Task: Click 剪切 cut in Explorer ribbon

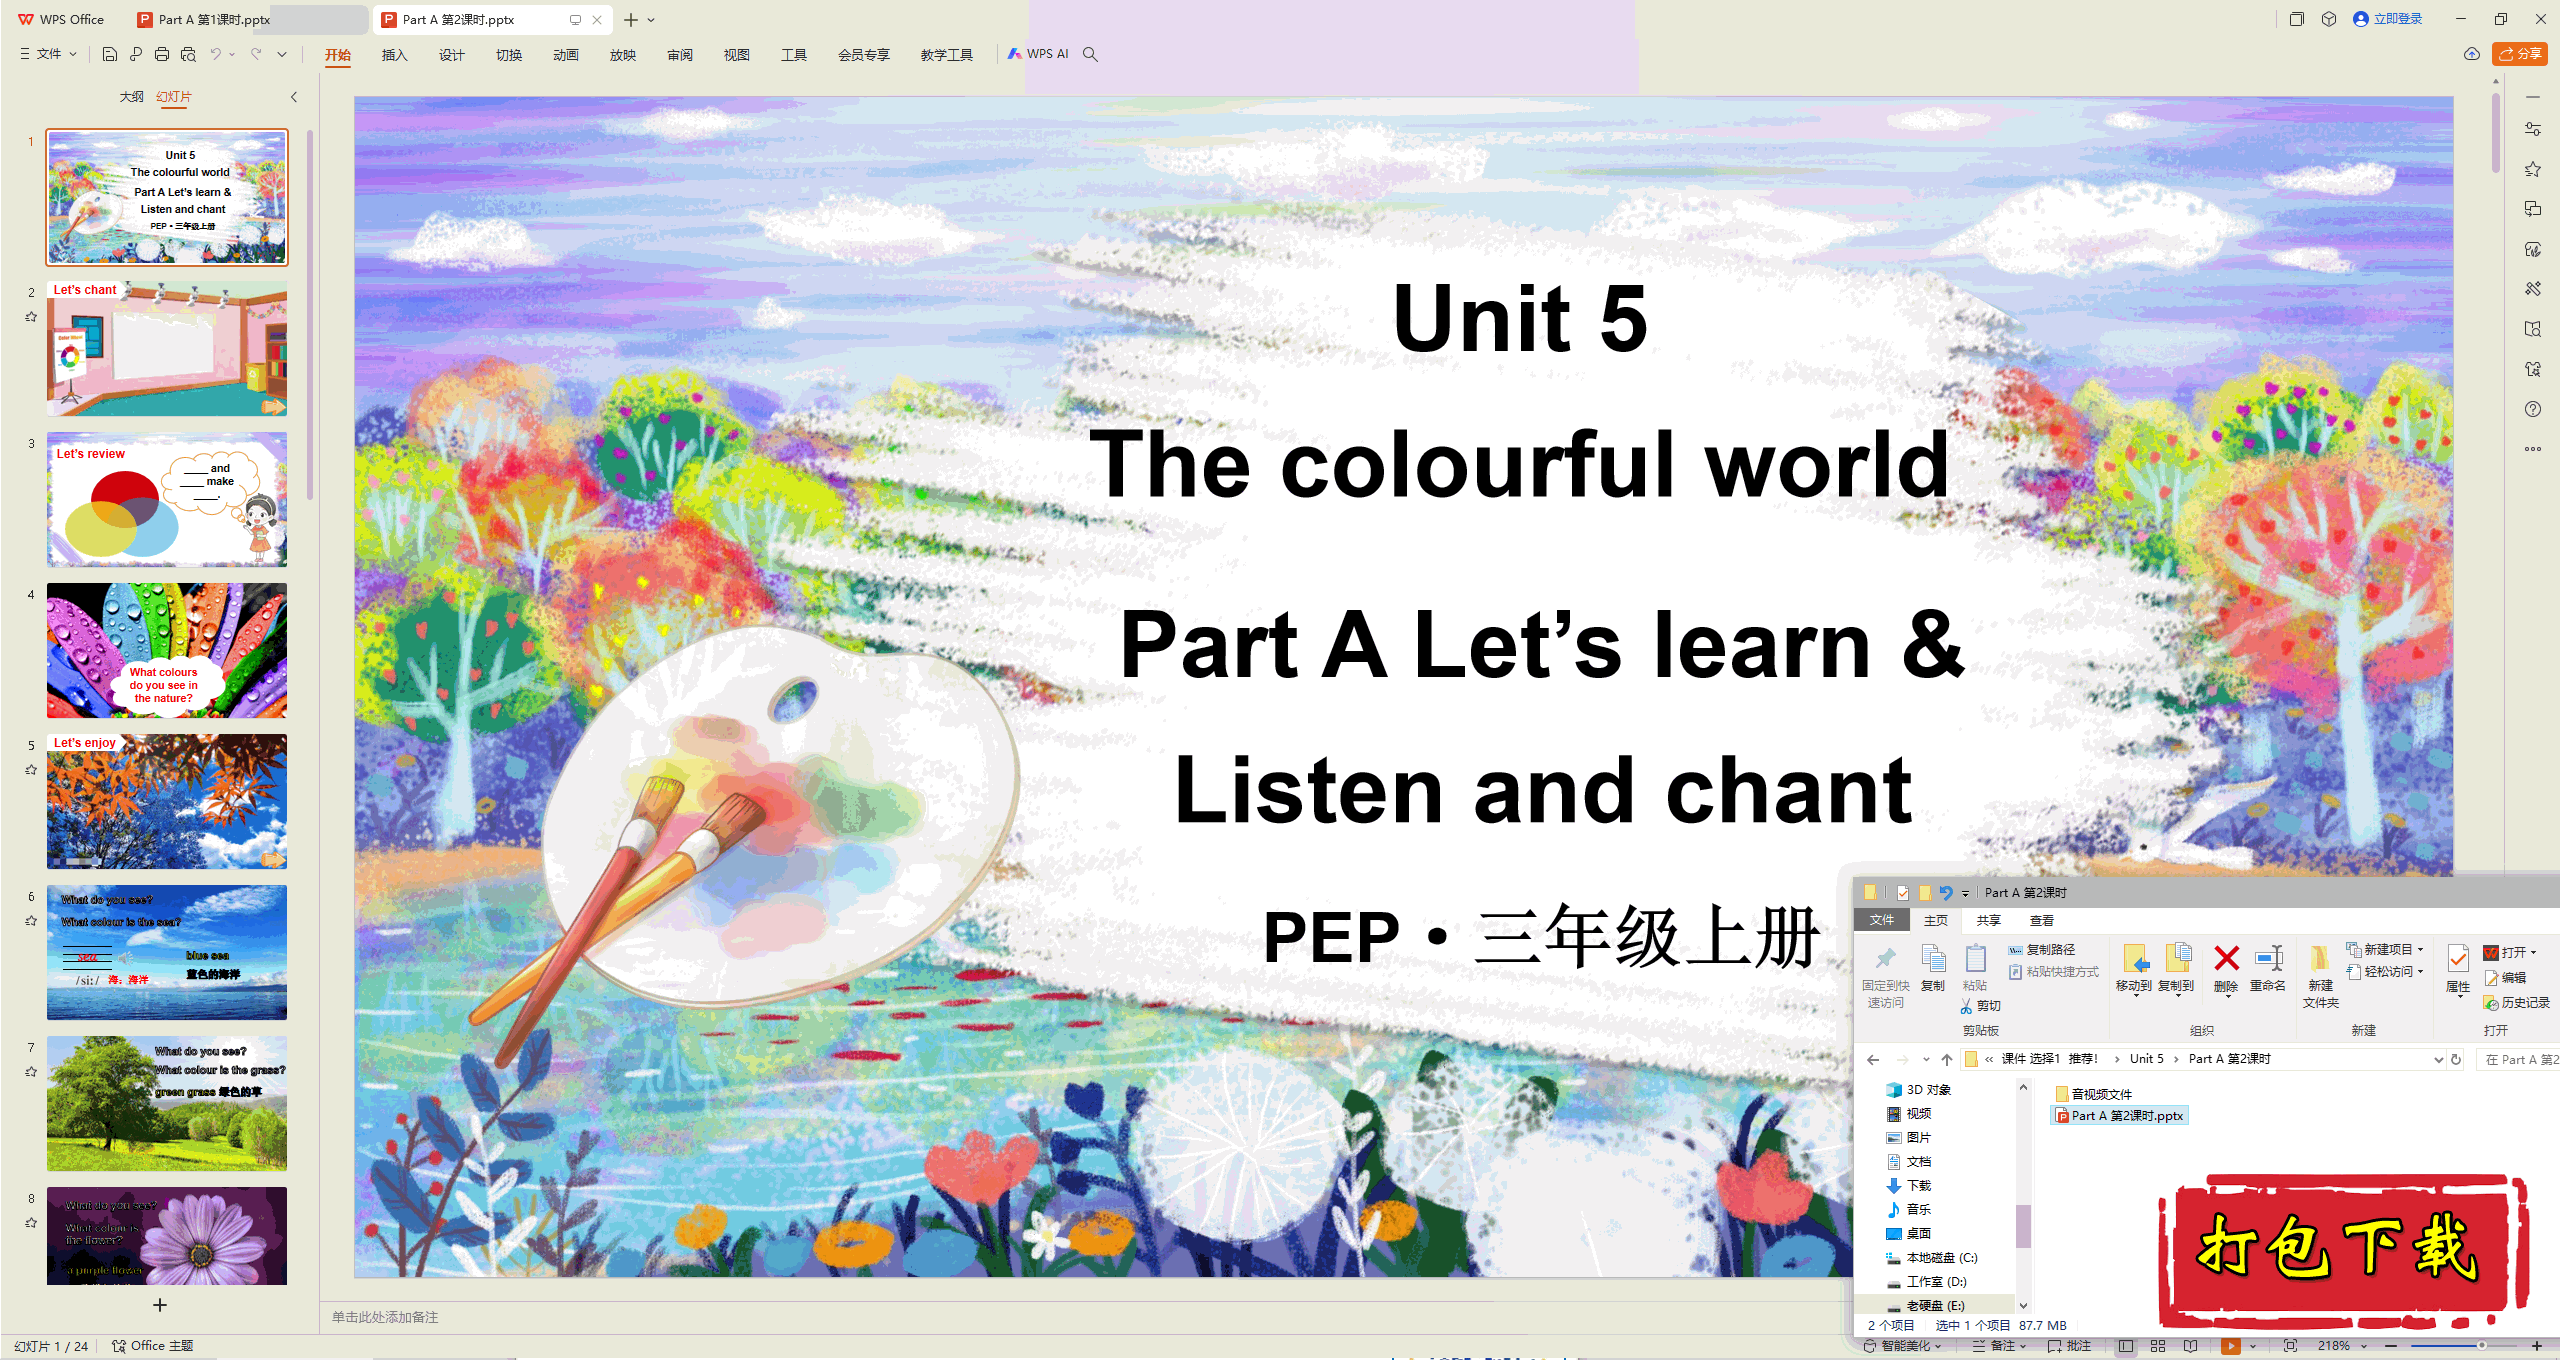Action: (x=1981, y=1006)
